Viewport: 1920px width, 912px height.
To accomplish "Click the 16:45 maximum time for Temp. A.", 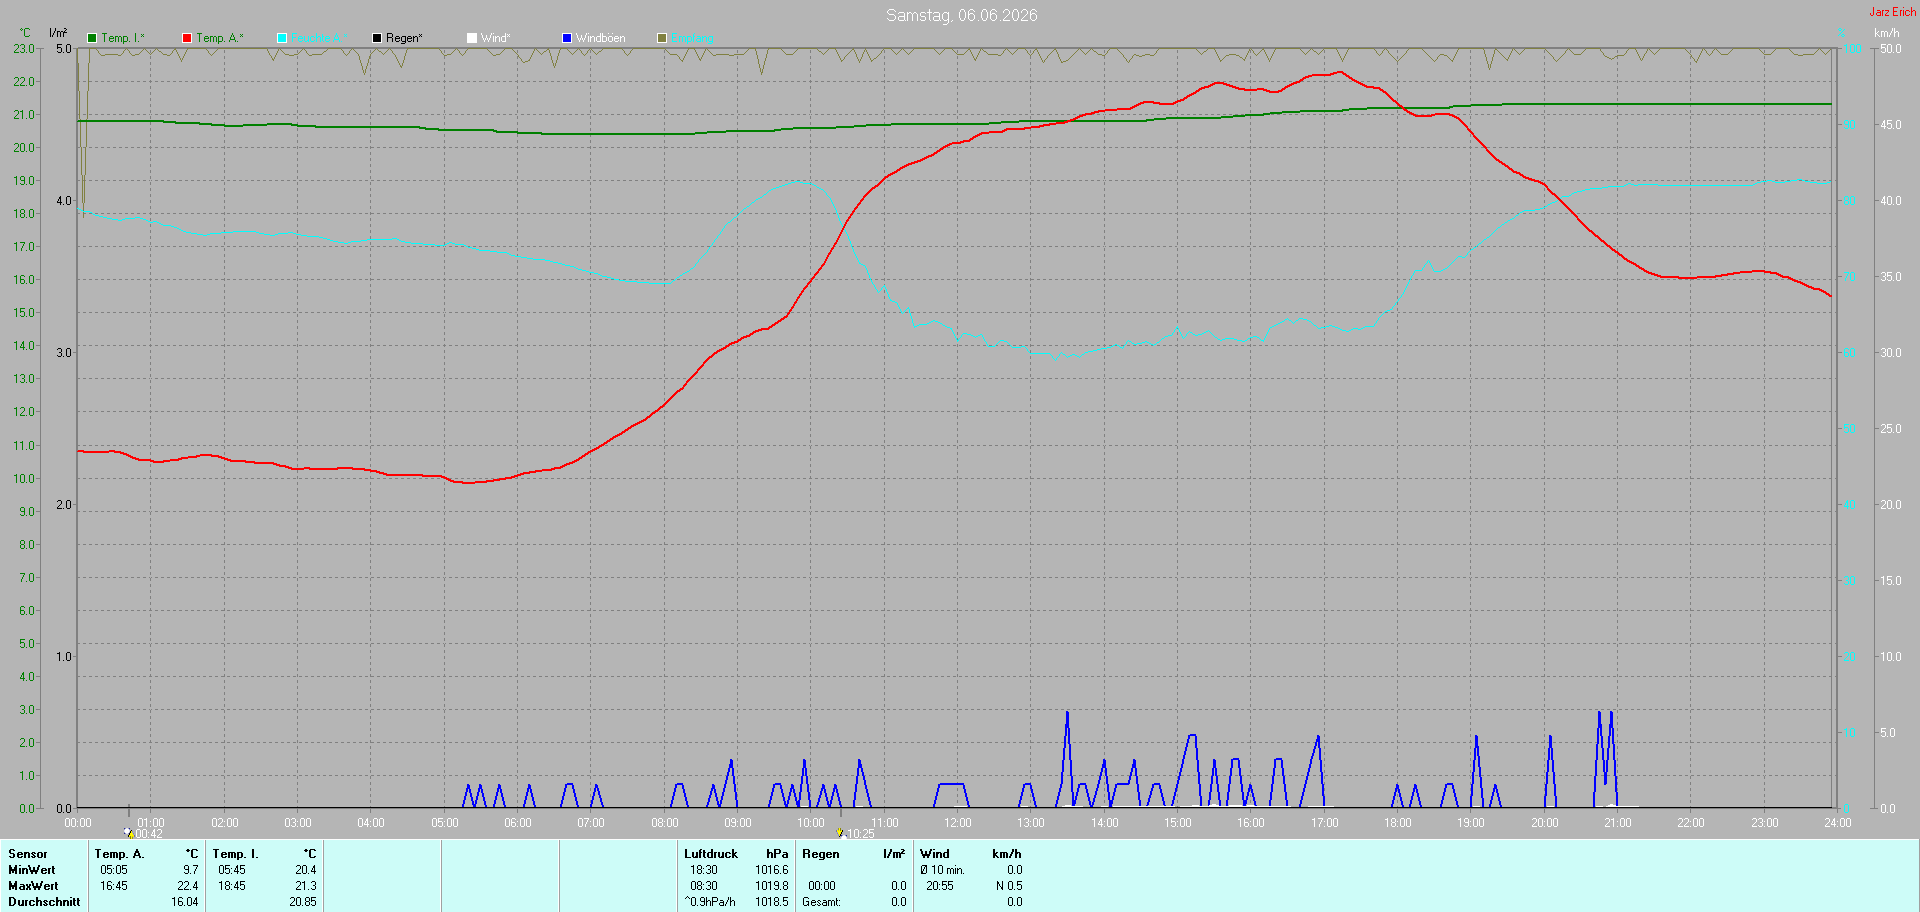I will point(114,886).
